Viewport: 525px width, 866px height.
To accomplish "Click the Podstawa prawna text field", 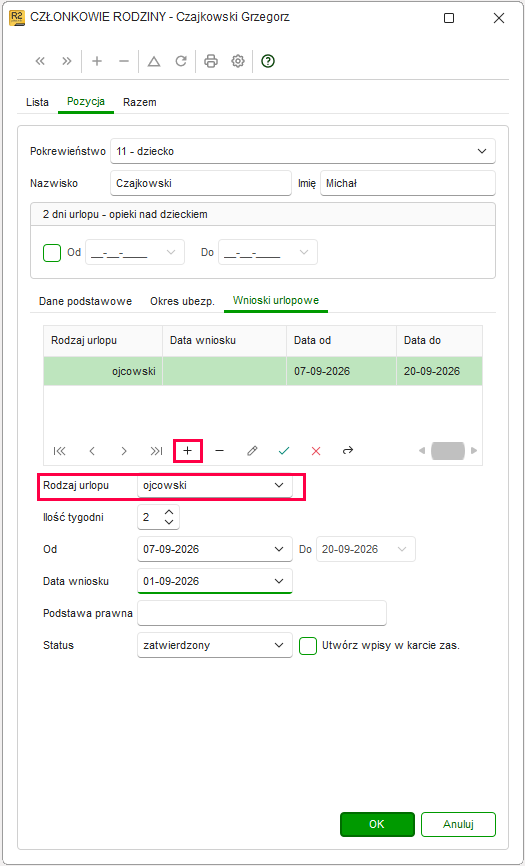I will 262,614.
